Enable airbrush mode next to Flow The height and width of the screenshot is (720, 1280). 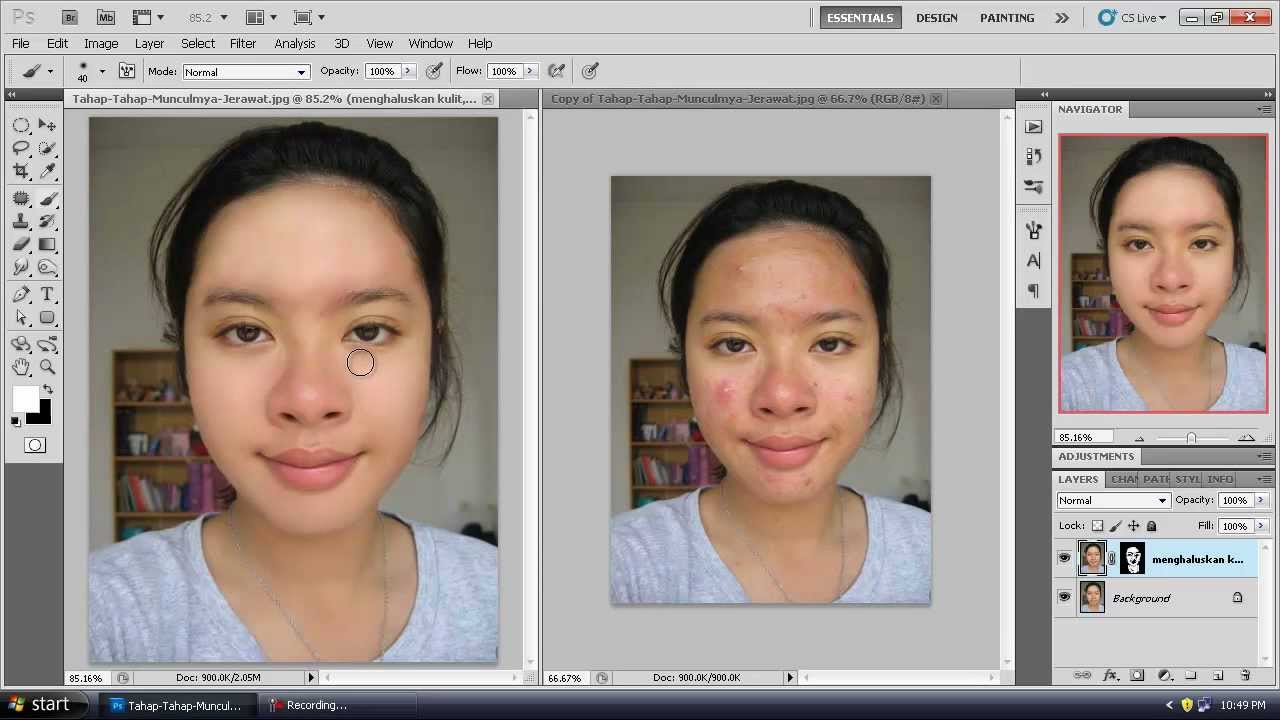pos(557,71)
